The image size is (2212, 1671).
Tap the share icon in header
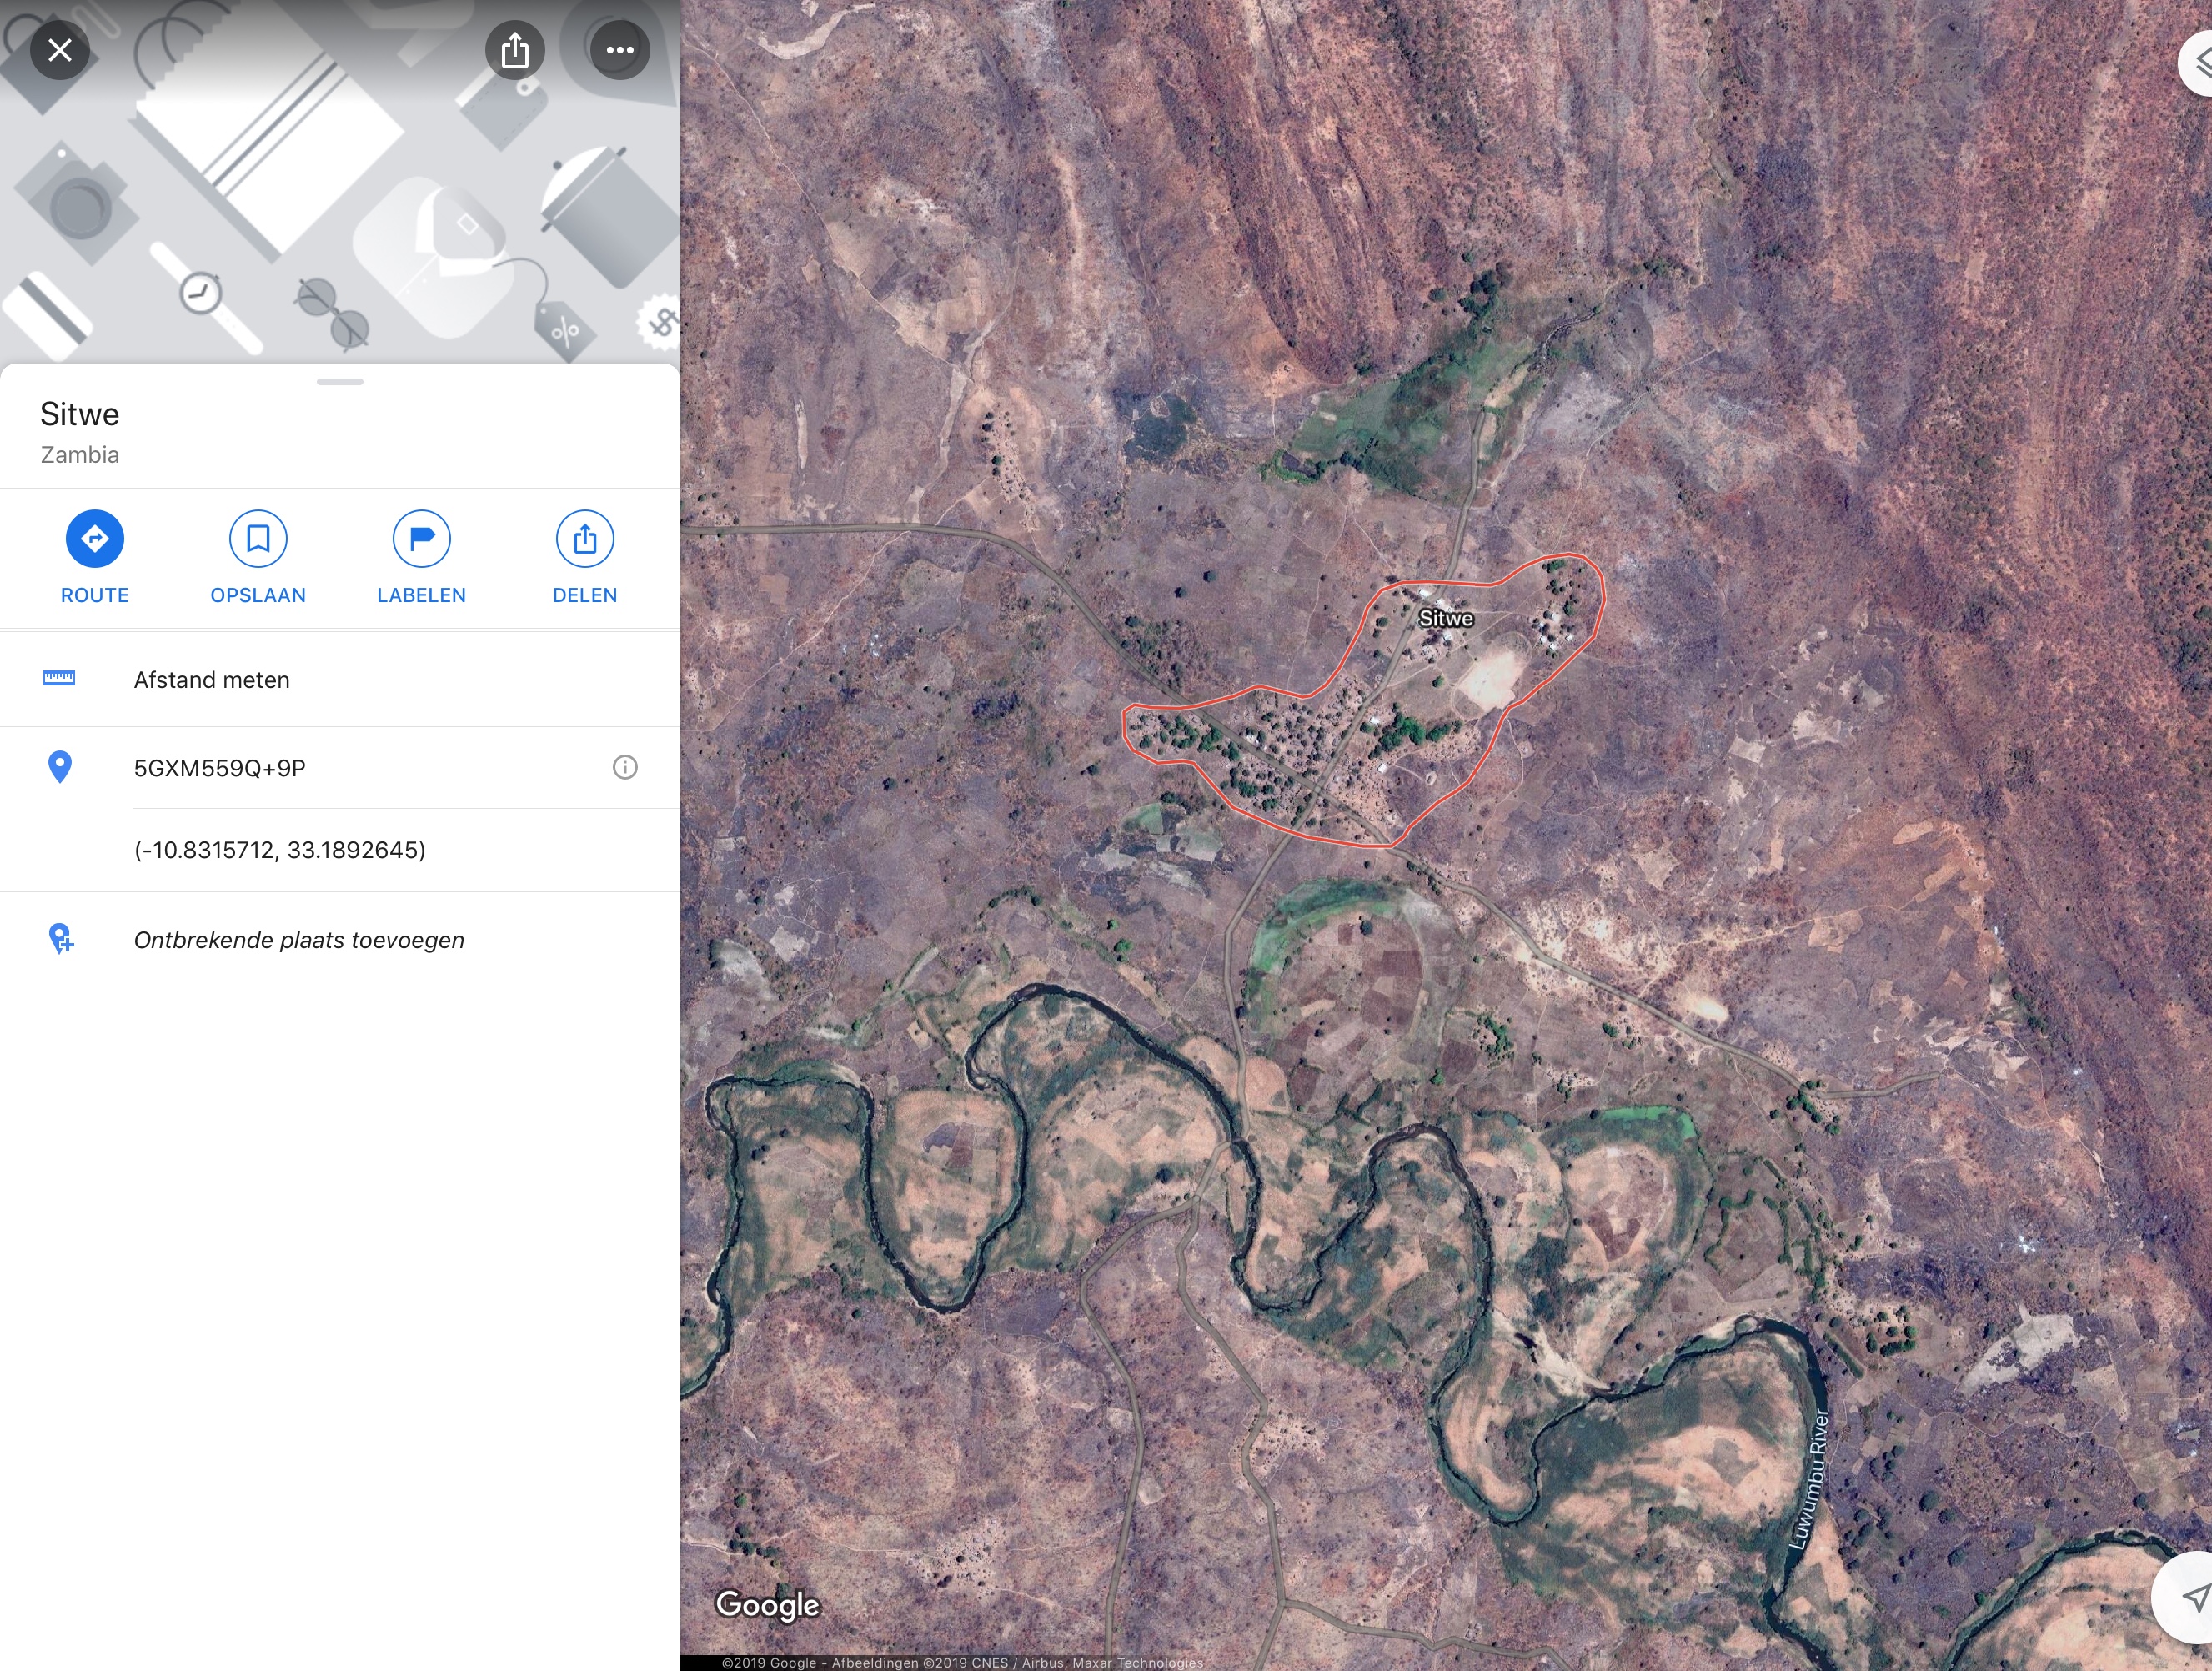tap(515, 50)
